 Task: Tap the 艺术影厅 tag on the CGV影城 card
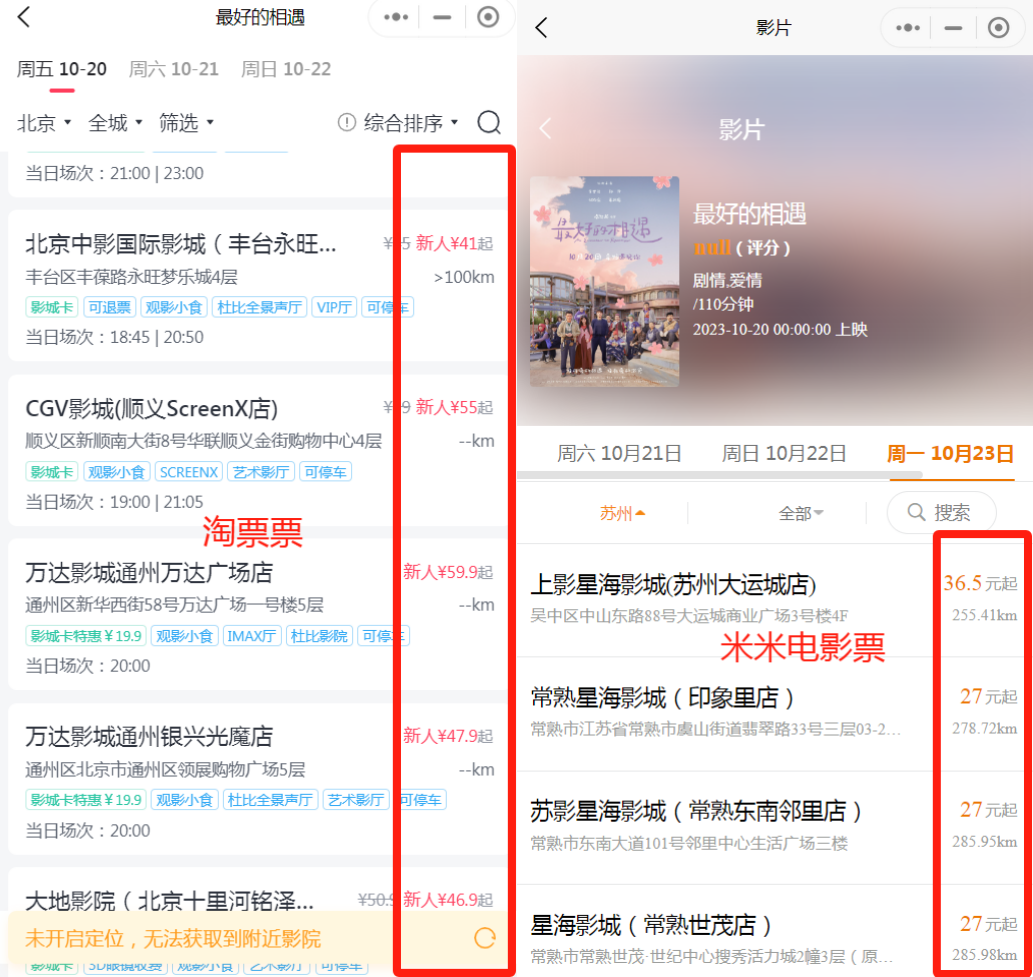pos(261,472)
